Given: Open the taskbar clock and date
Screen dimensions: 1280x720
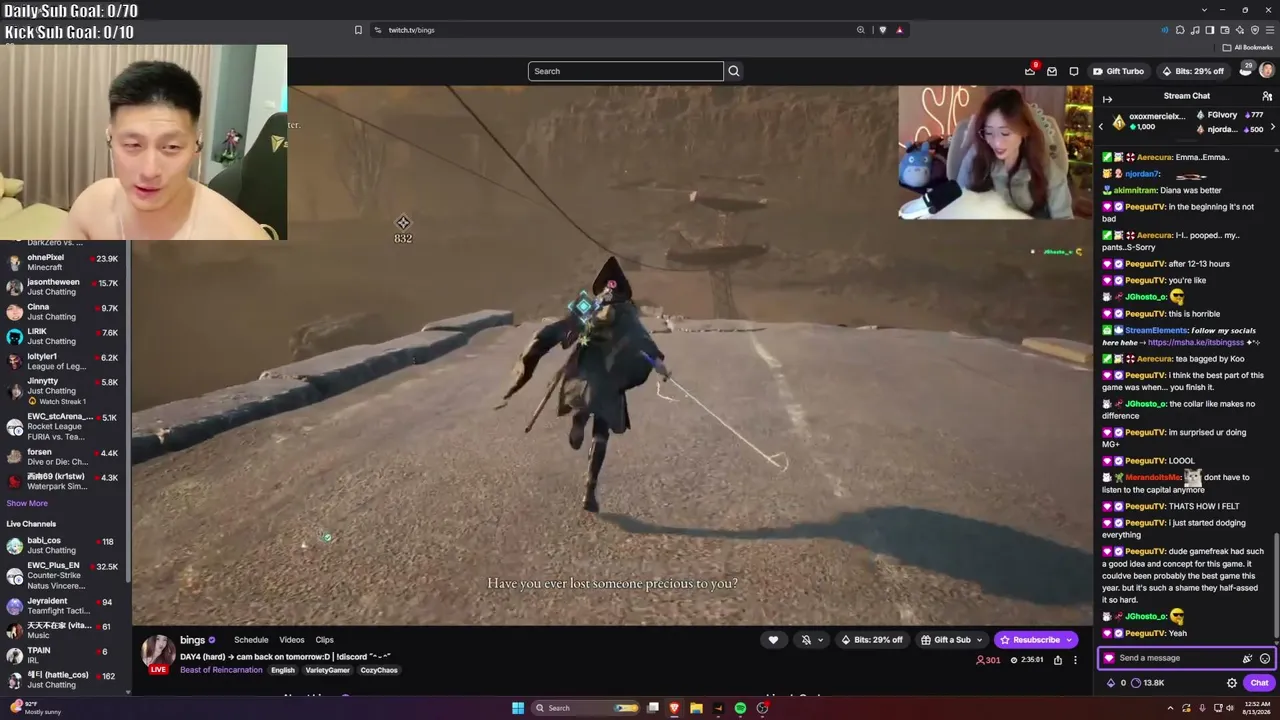Looking at the screenshot, I should [x=1255, y=708].
